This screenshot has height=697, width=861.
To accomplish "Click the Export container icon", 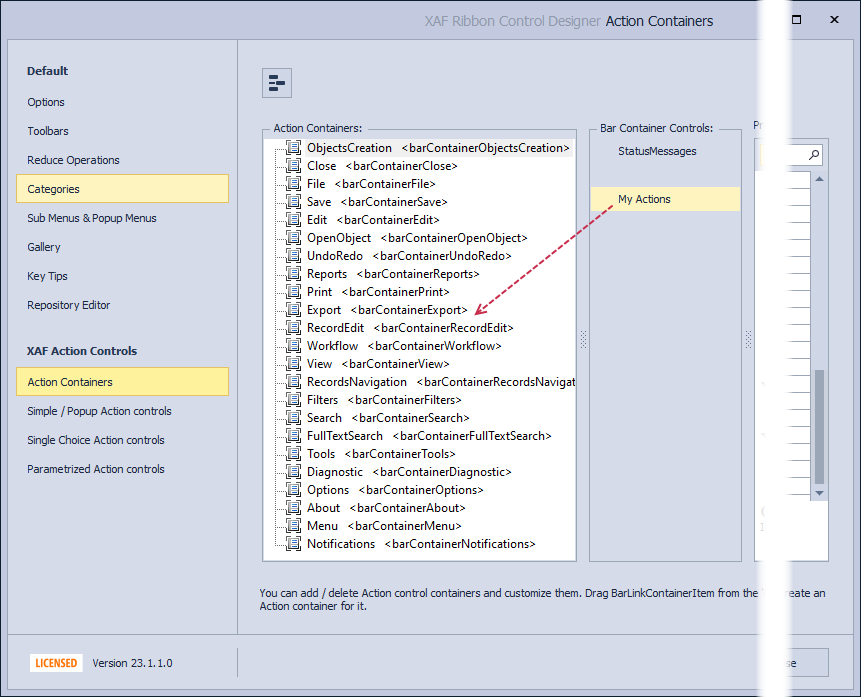I will click(294, 310).
